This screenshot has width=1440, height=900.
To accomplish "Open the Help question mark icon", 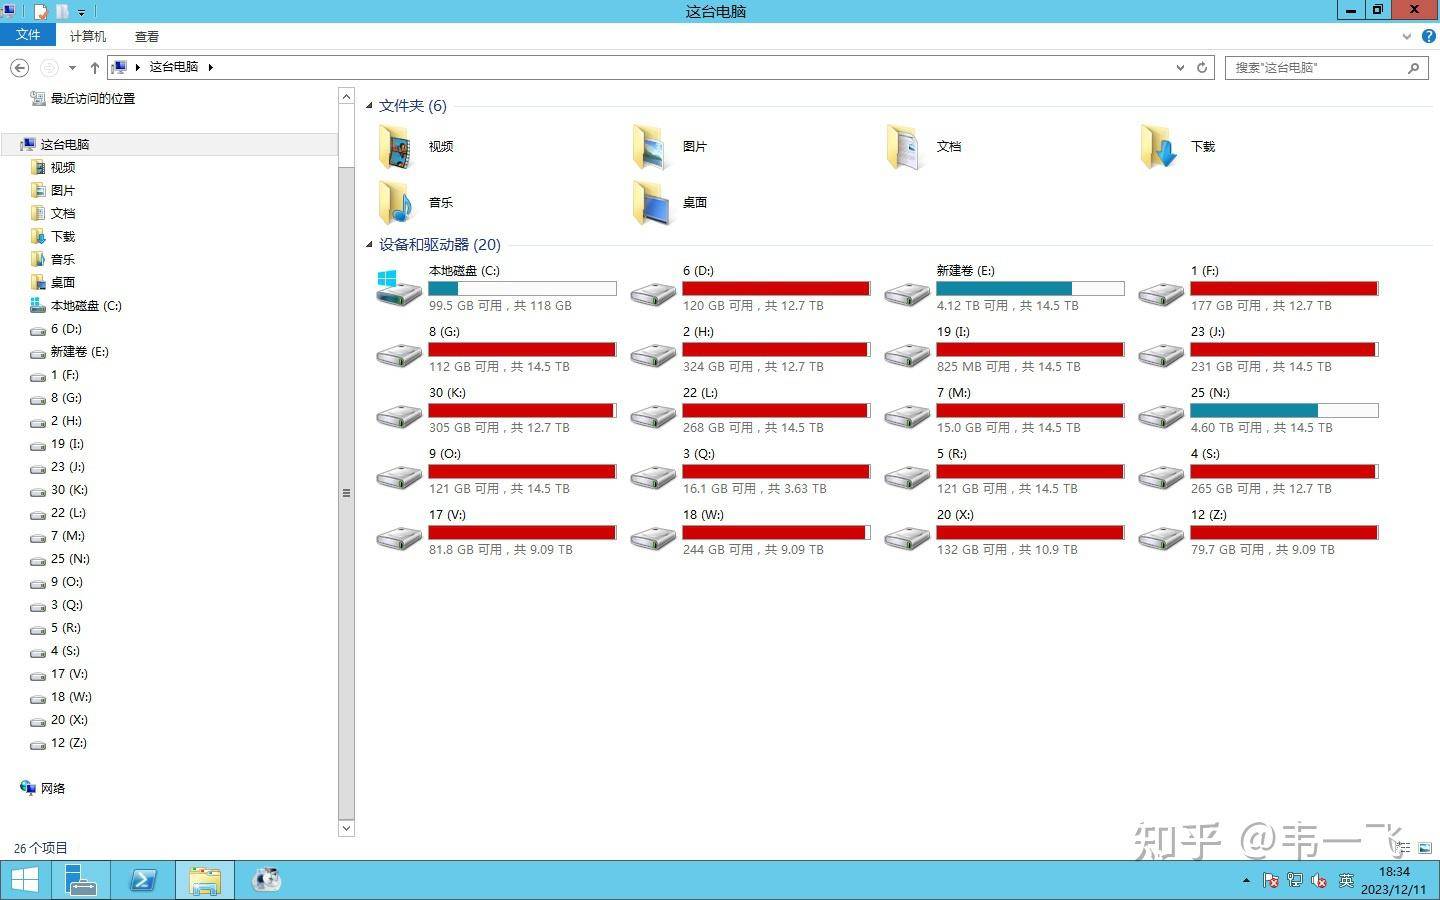I will pos(1429,36).
